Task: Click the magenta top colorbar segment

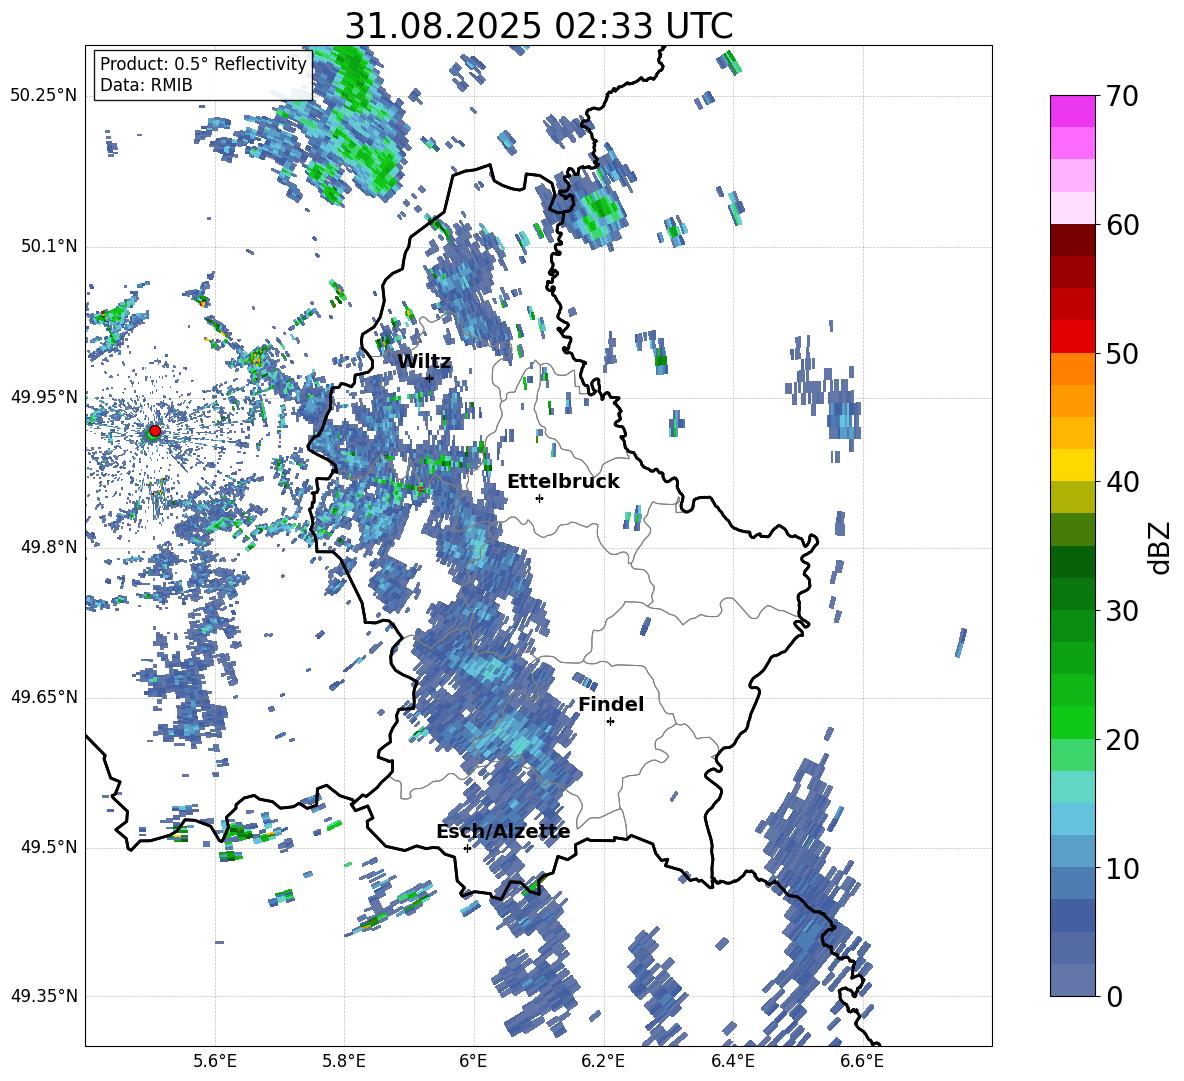Action: (x=1072, y=112)
